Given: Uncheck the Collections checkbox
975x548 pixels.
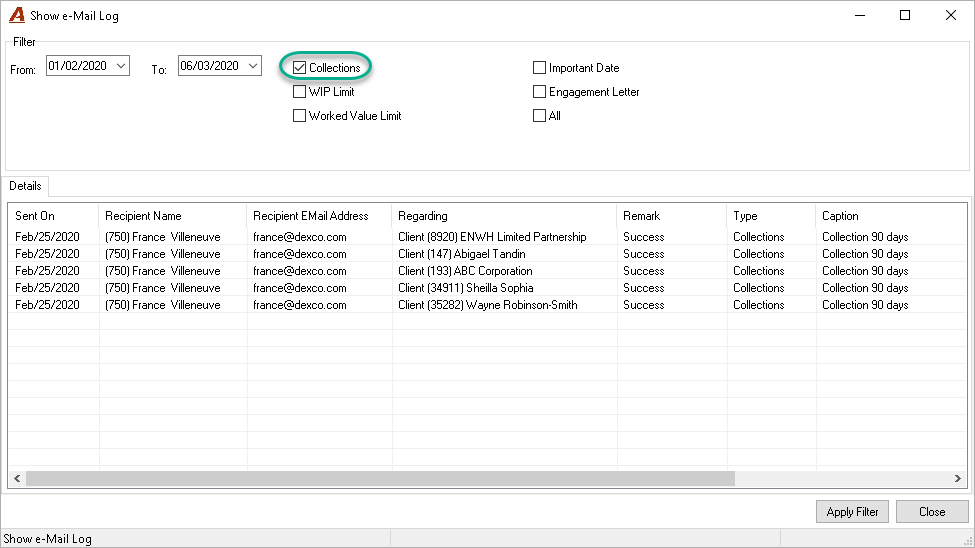Looking at the screenshot, I should click(x=300, y=68).
